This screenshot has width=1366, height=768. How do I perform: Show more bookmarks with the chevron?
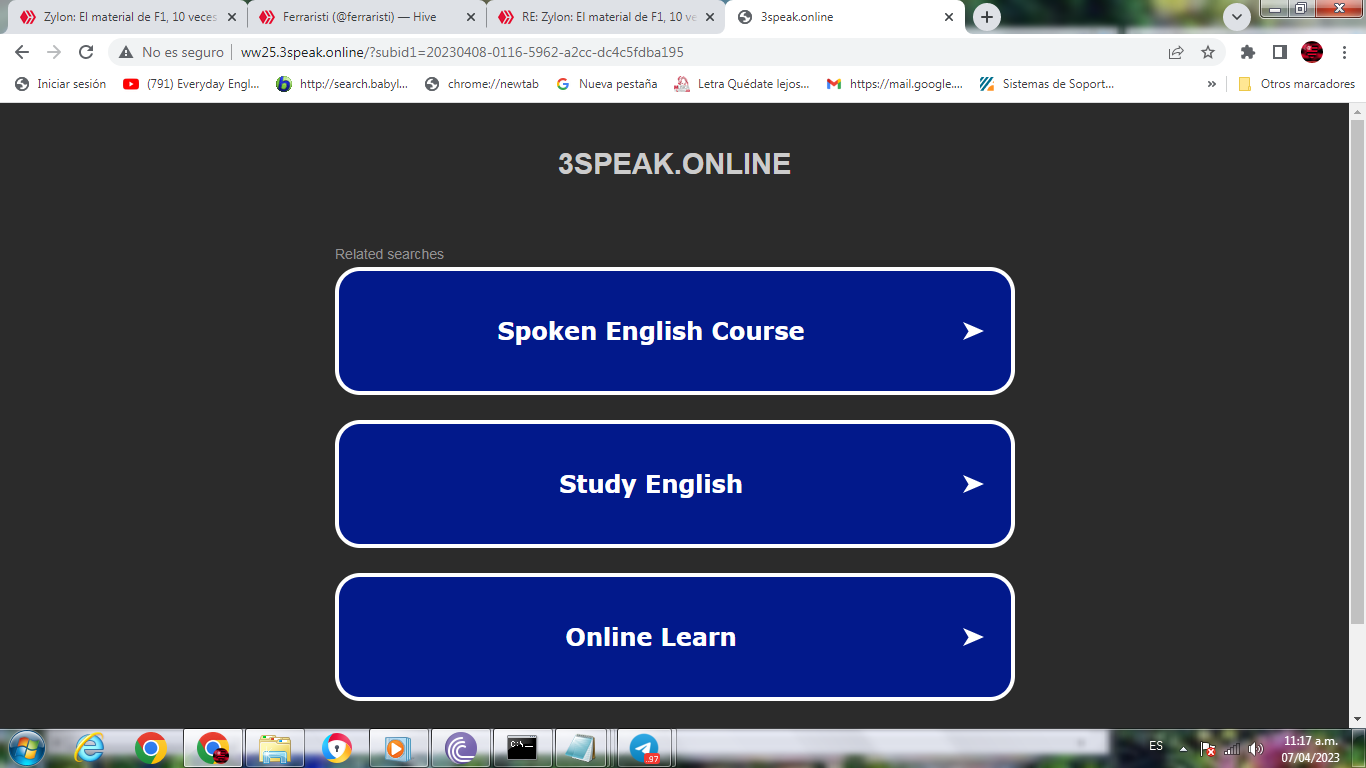tap(1212, 84)
